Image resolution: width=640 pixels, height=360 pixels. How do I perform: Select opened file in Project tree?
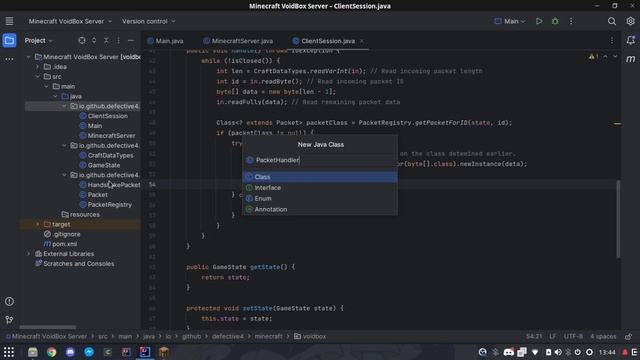[x=82, y=40]
